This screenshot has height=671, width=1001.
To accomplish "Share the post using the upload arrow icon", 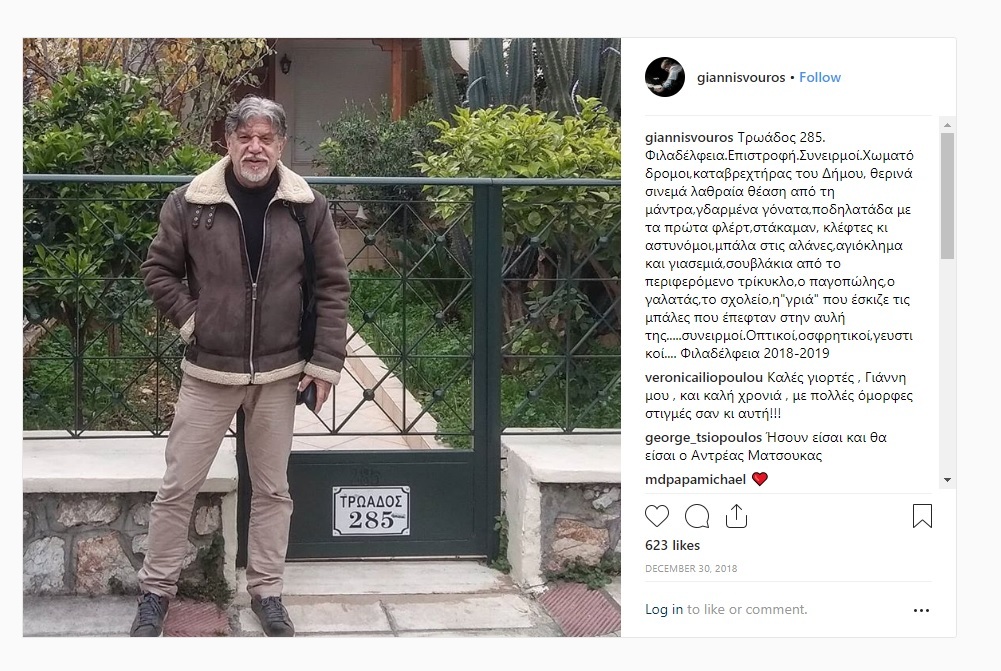I will point(736,516).
